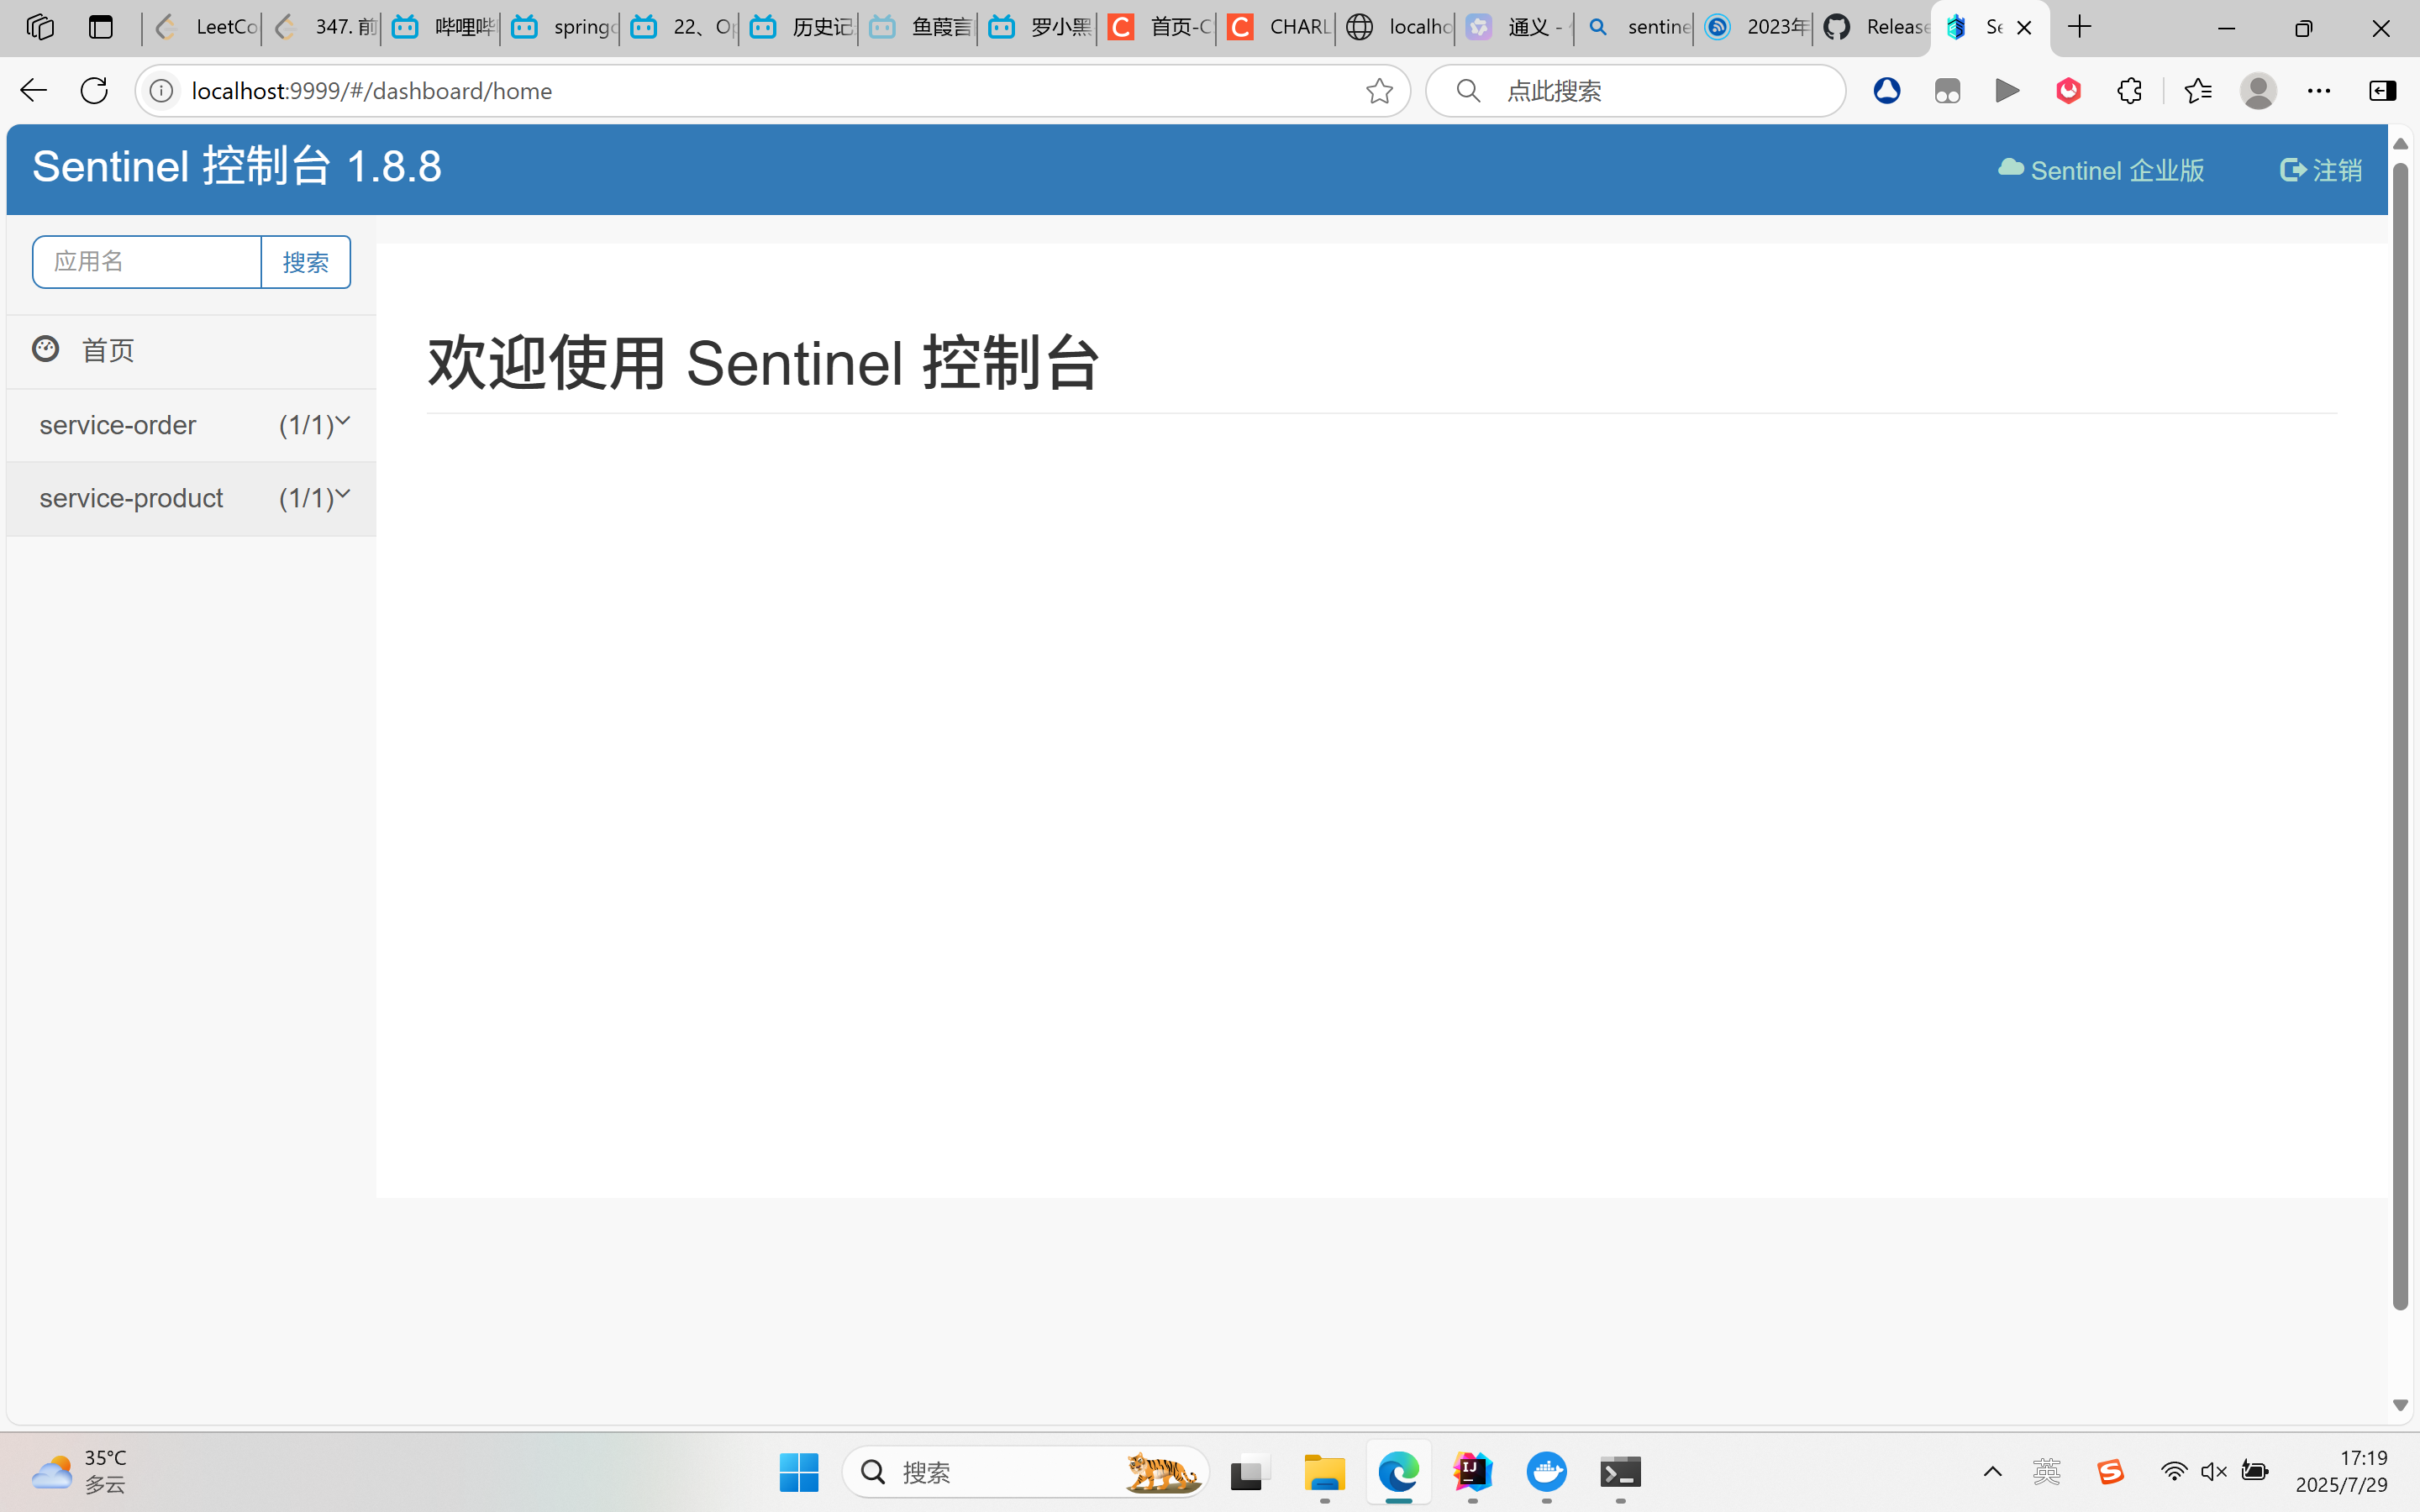This screenshot has height=1512, width=2420.
Task: Click the Sogou input method tray icon
Action: pyautogui.click(x=2110, y=1472)
